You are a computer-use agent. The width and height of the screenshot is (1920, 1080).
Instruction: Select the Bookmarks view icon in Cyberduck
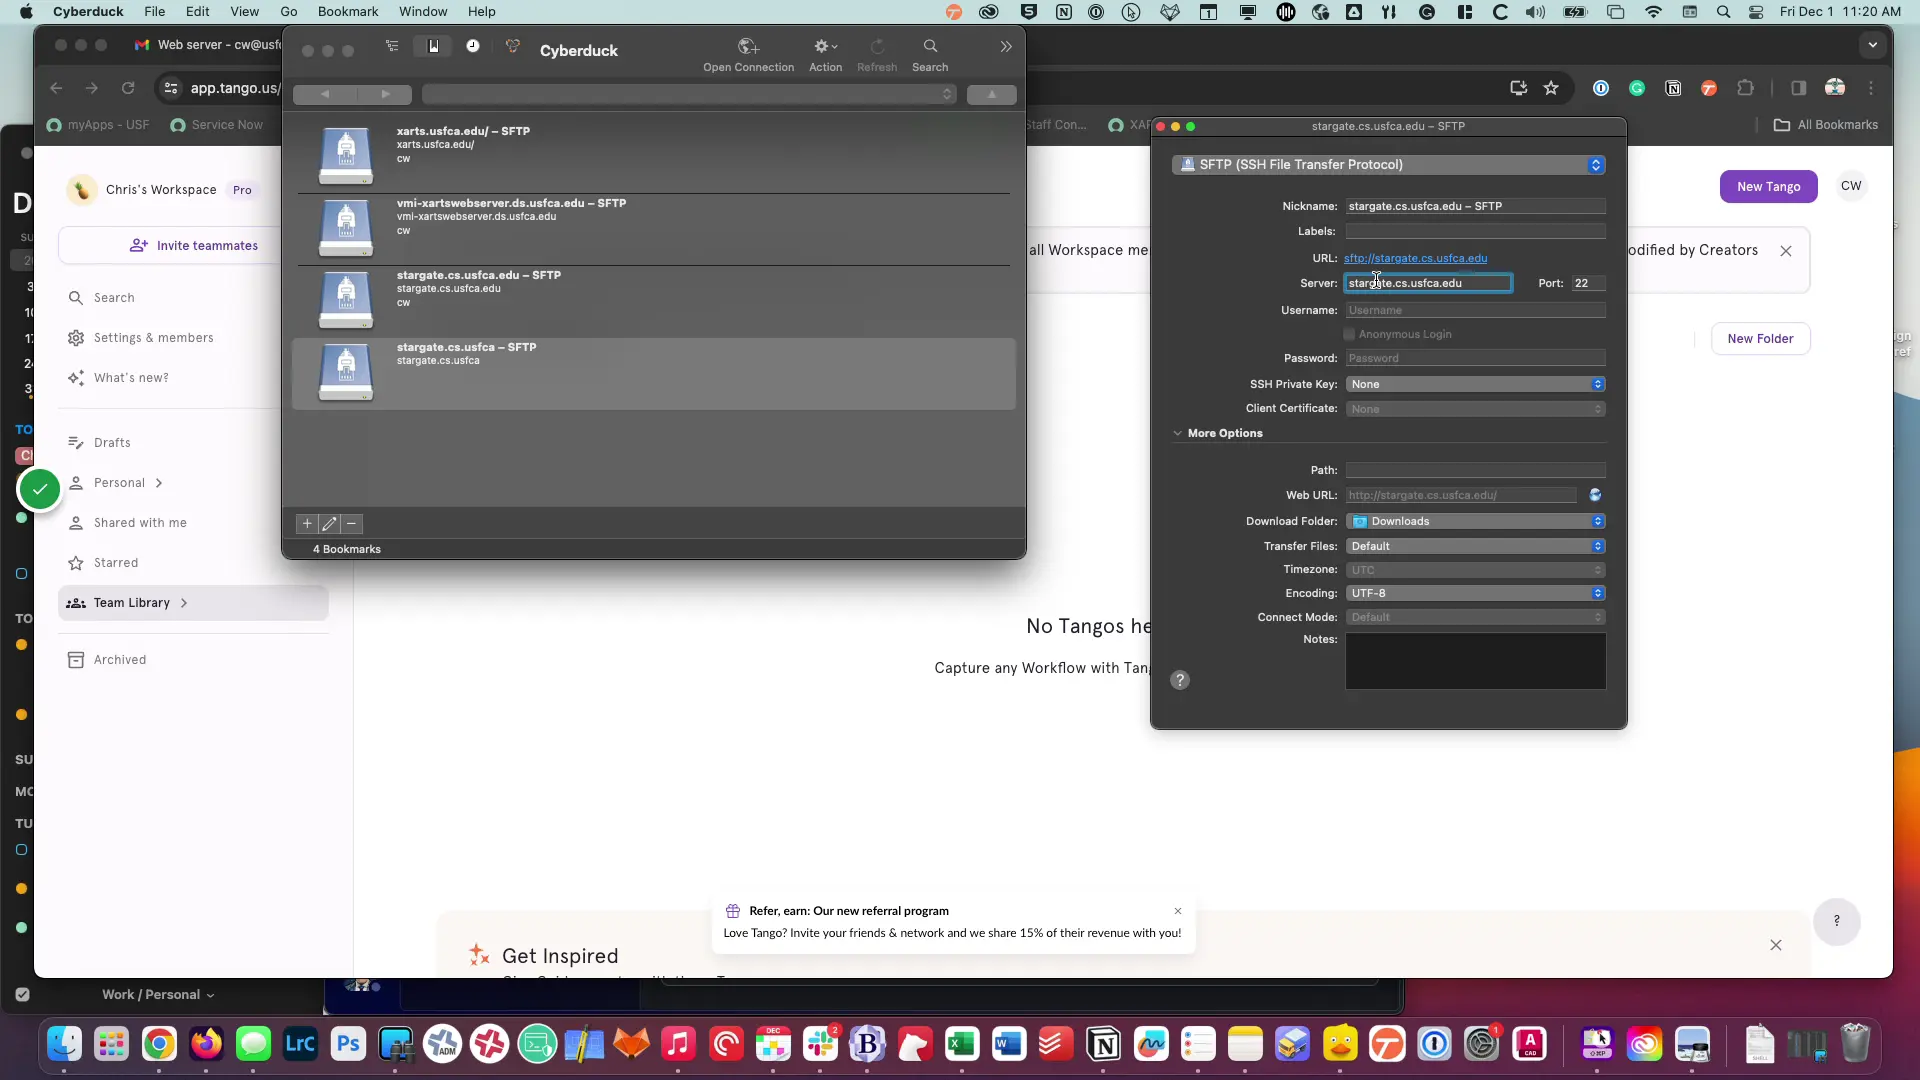[x=433, y=46]
